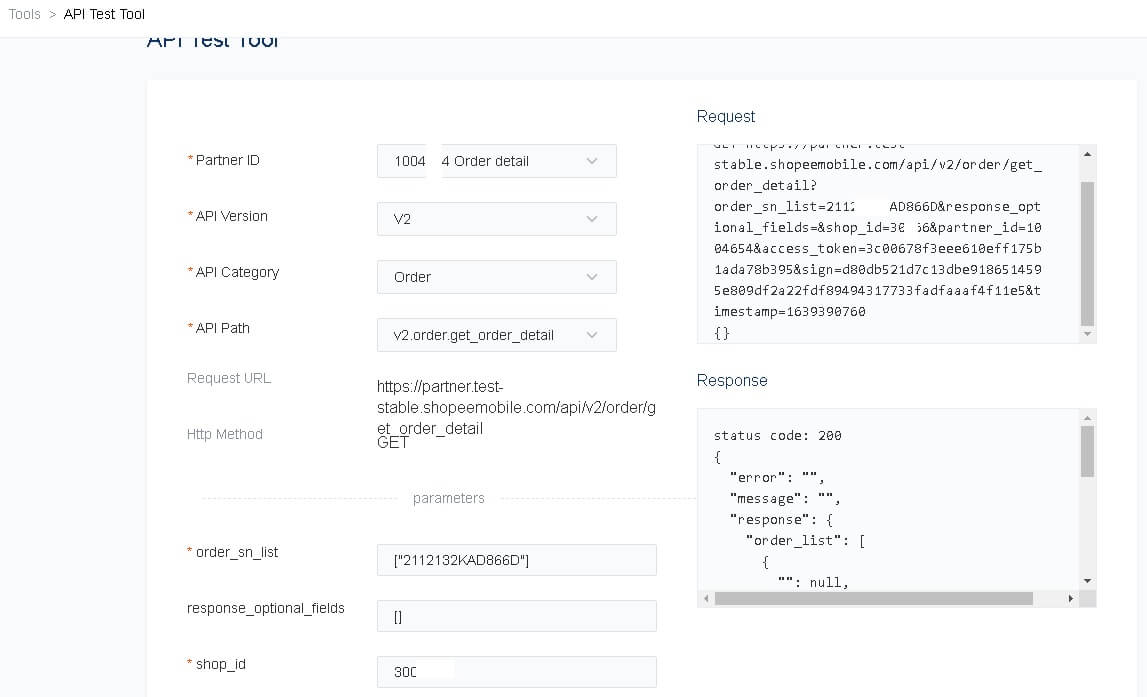This screenshot has width=1147, height=697.
Task: Click the API Category dropdown arrow icon
Action: point(590,277)
